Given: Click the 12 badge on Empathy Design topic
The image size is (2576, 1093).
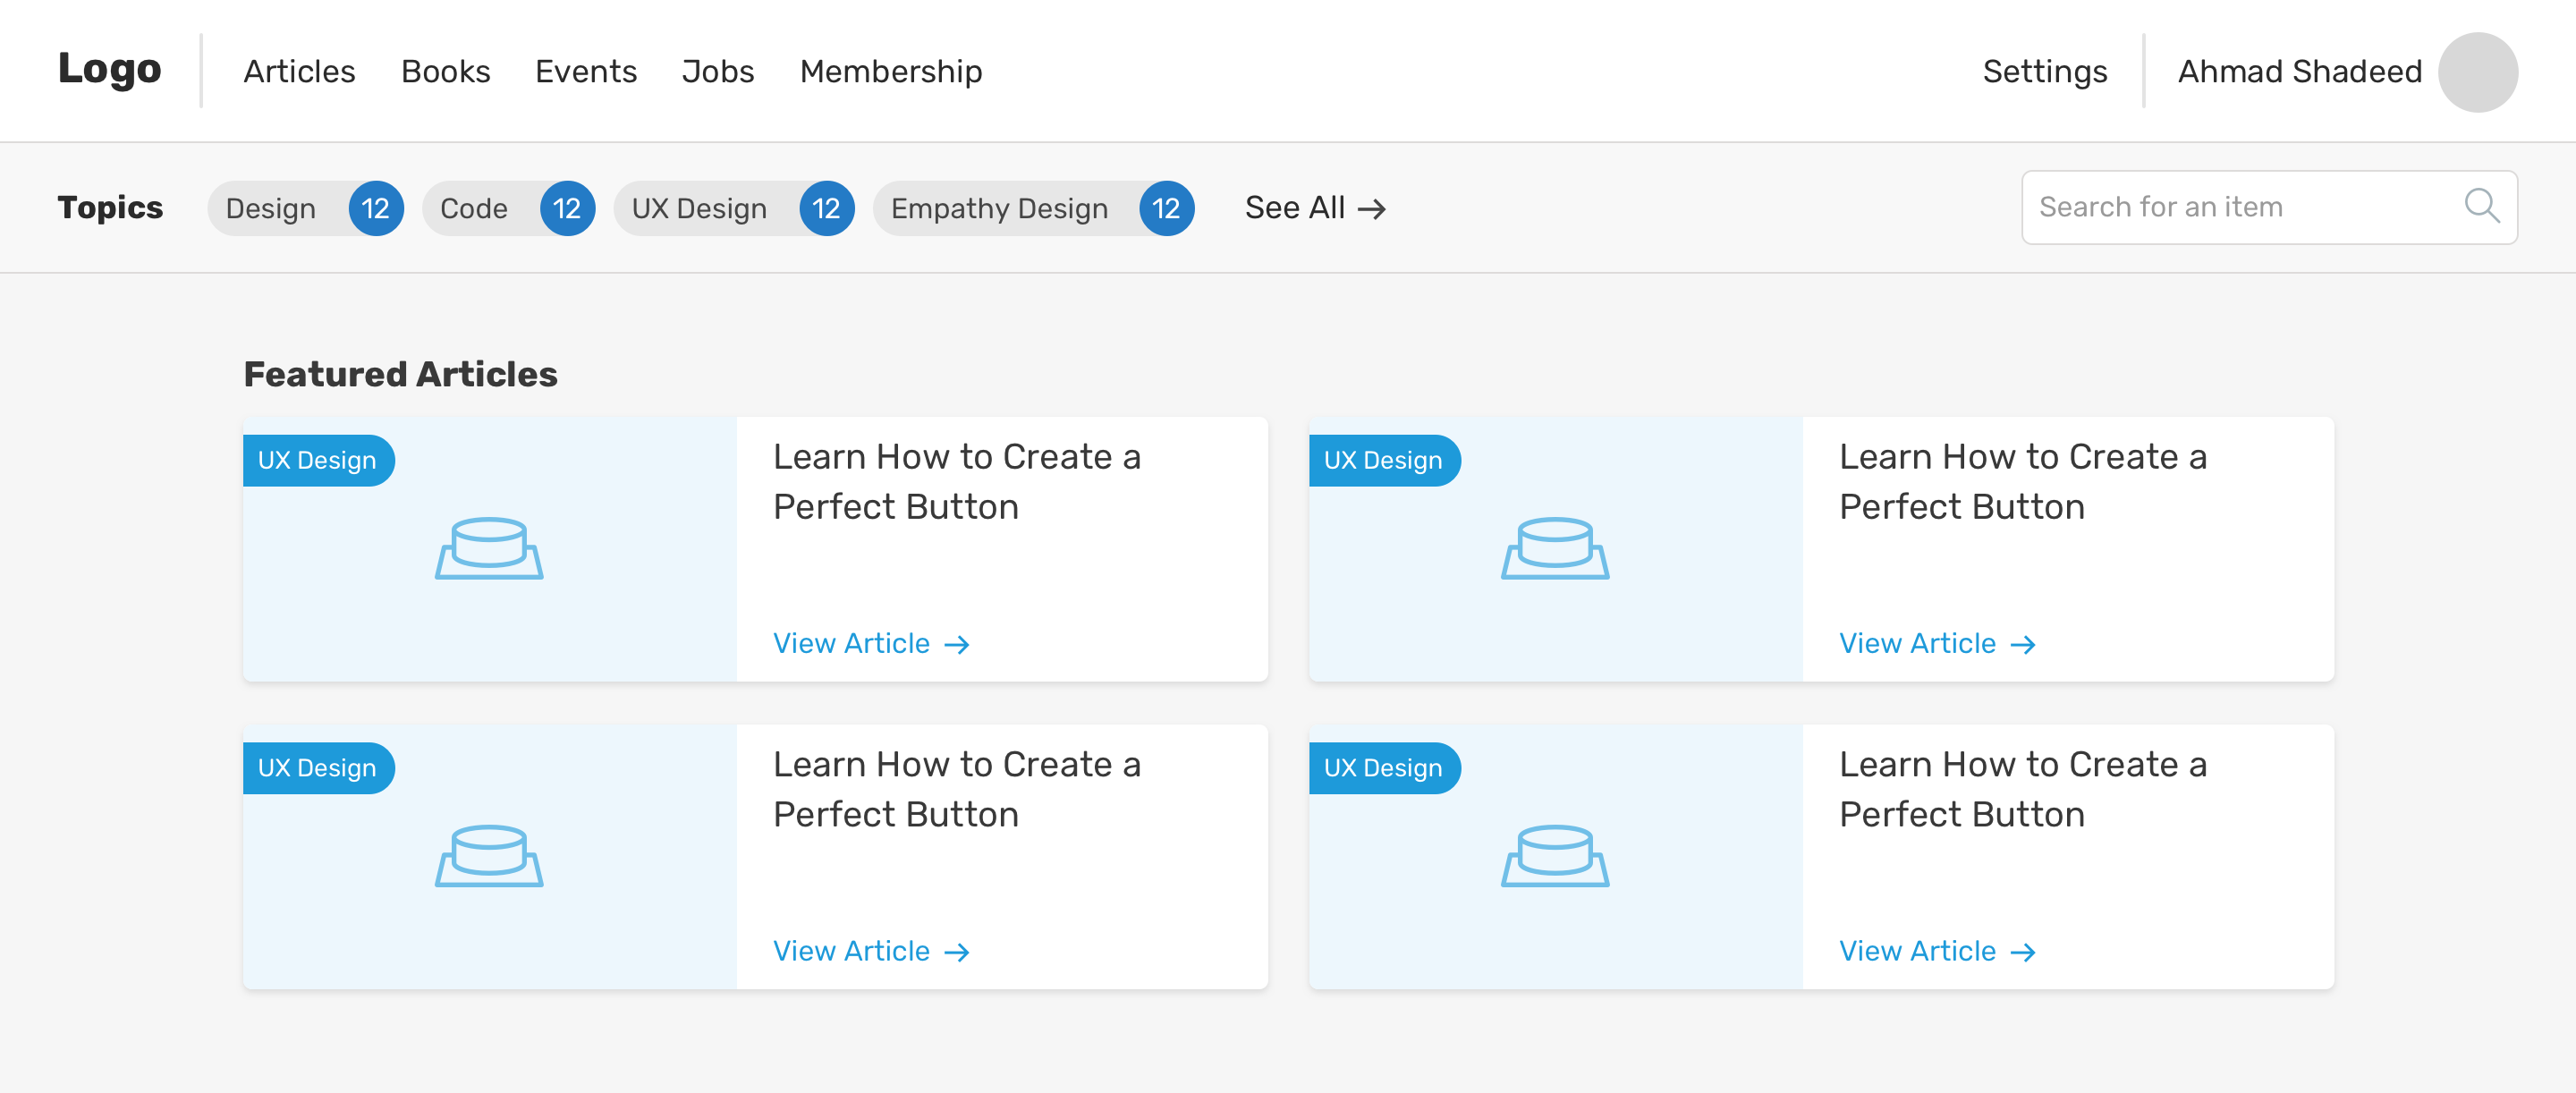Looking at the screenshot, I should [x=1166, y=208].
